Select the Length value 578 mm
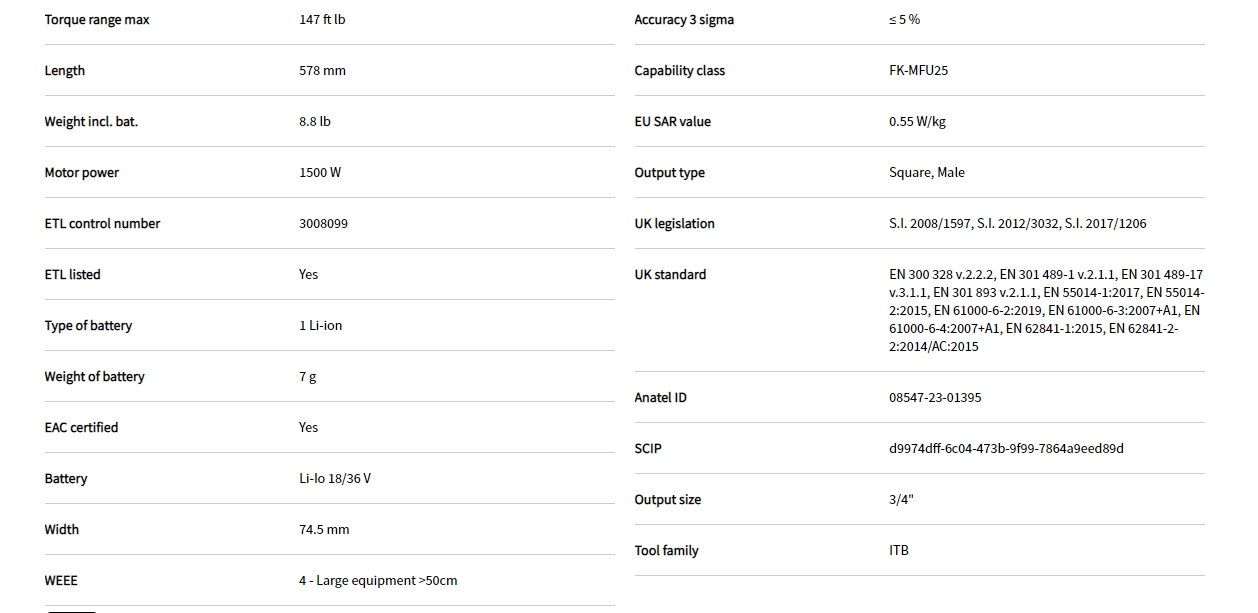 tap(322, 71)
